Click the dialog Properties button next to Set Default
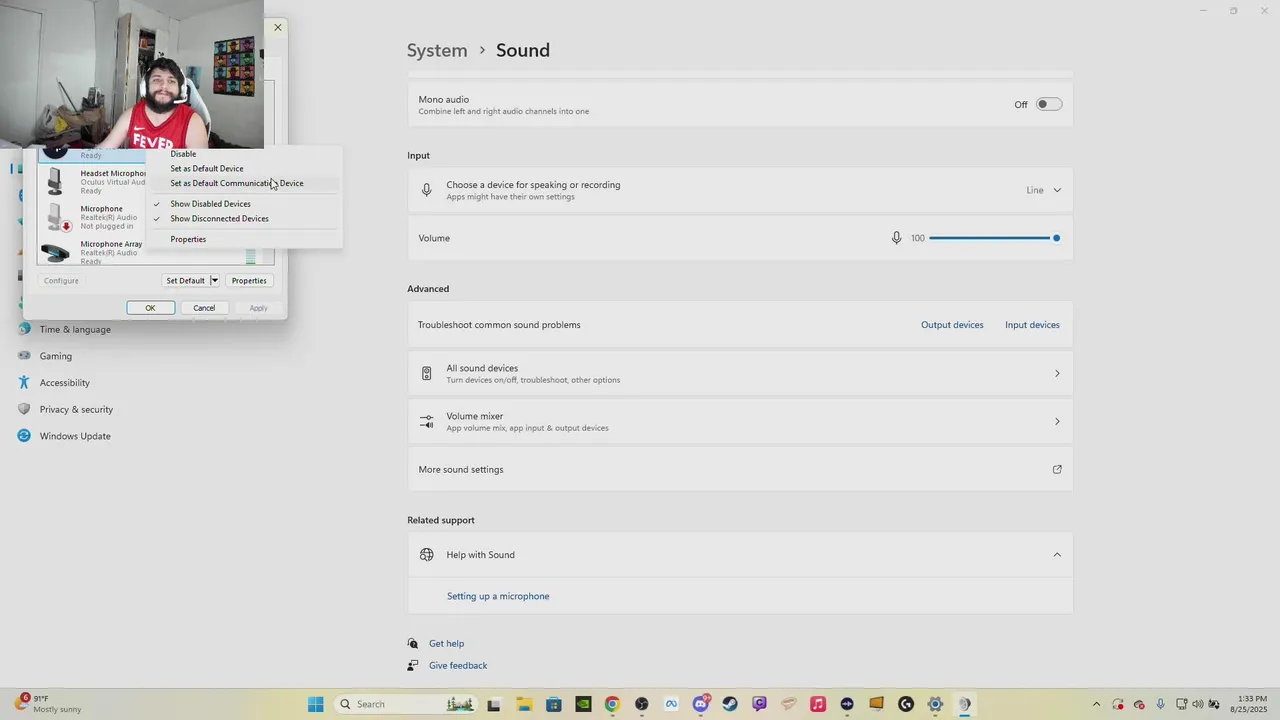Screen dimensions: 1280x720 [x=249, y=281]
